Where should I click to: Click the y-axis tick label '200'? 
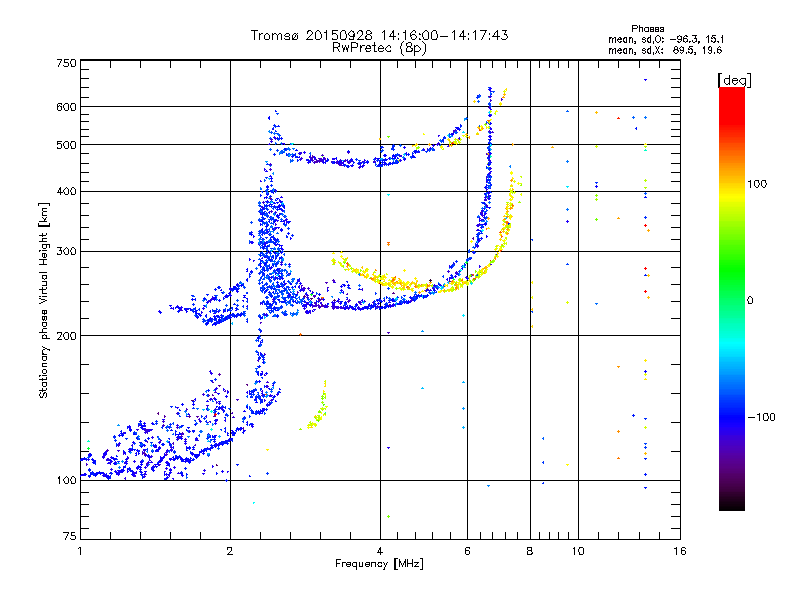[66, 336]
